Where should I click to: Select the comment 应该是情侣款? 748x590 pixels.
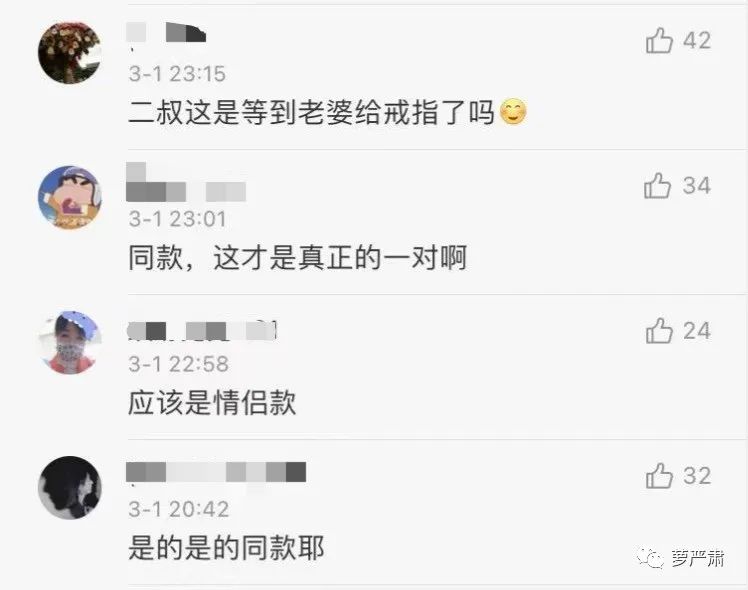pyautogui.click(x=212, y=403)
